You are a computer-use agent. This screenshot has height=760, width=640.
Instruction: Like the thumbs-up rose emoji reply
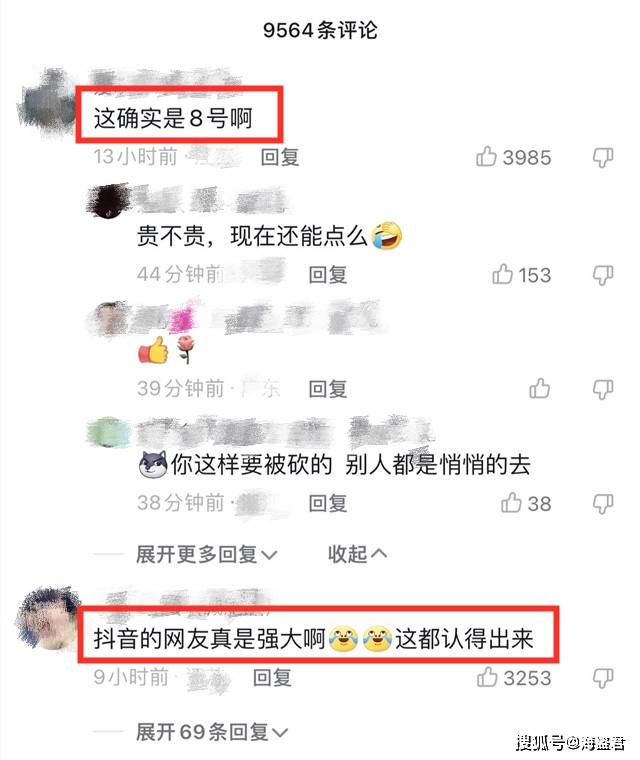pos(539,388)
